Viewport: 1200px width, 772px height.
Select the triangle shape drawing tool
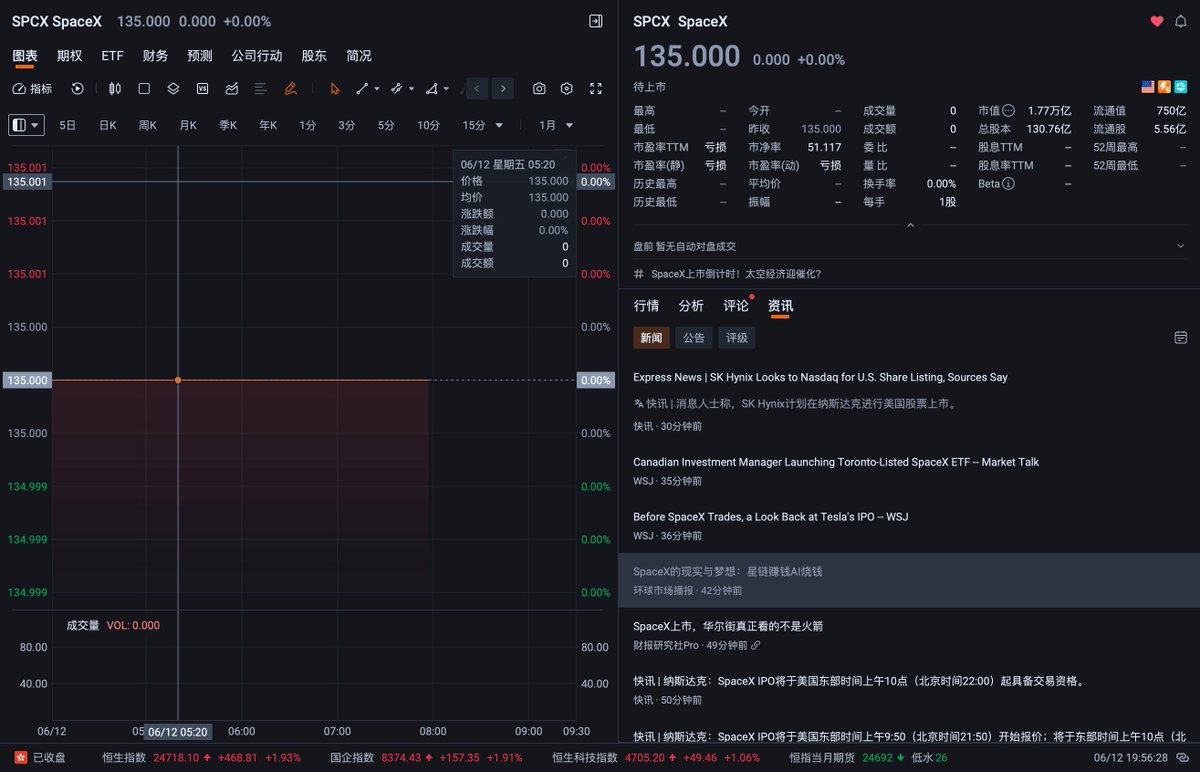(431, 89)
